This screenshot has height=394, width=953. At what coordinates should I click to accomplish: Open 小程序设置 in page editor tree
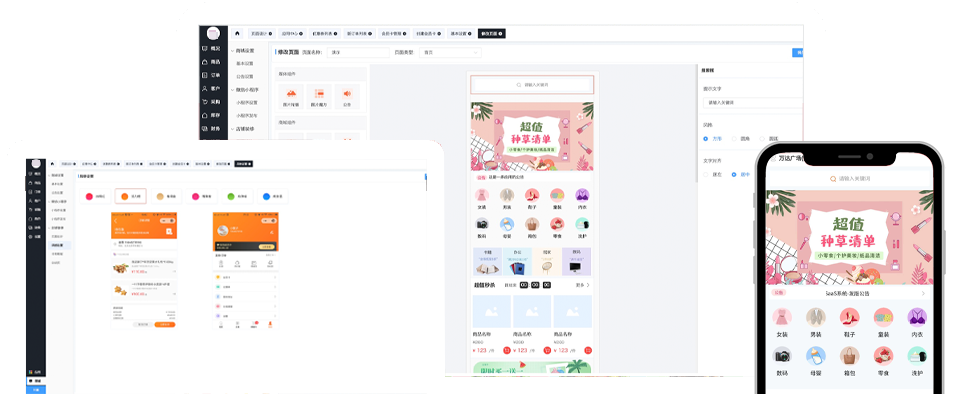(247, 102)
